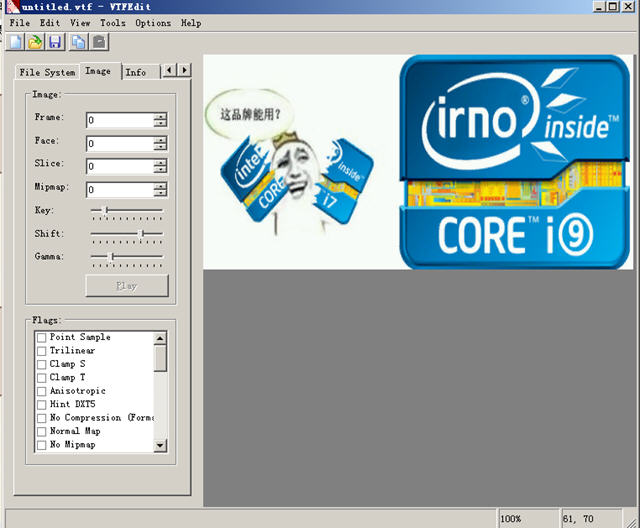This screenshot has width=640, height=528.
Task: Toggle the Trilinear flag checkbox
Action: click(x=41, y=351)
